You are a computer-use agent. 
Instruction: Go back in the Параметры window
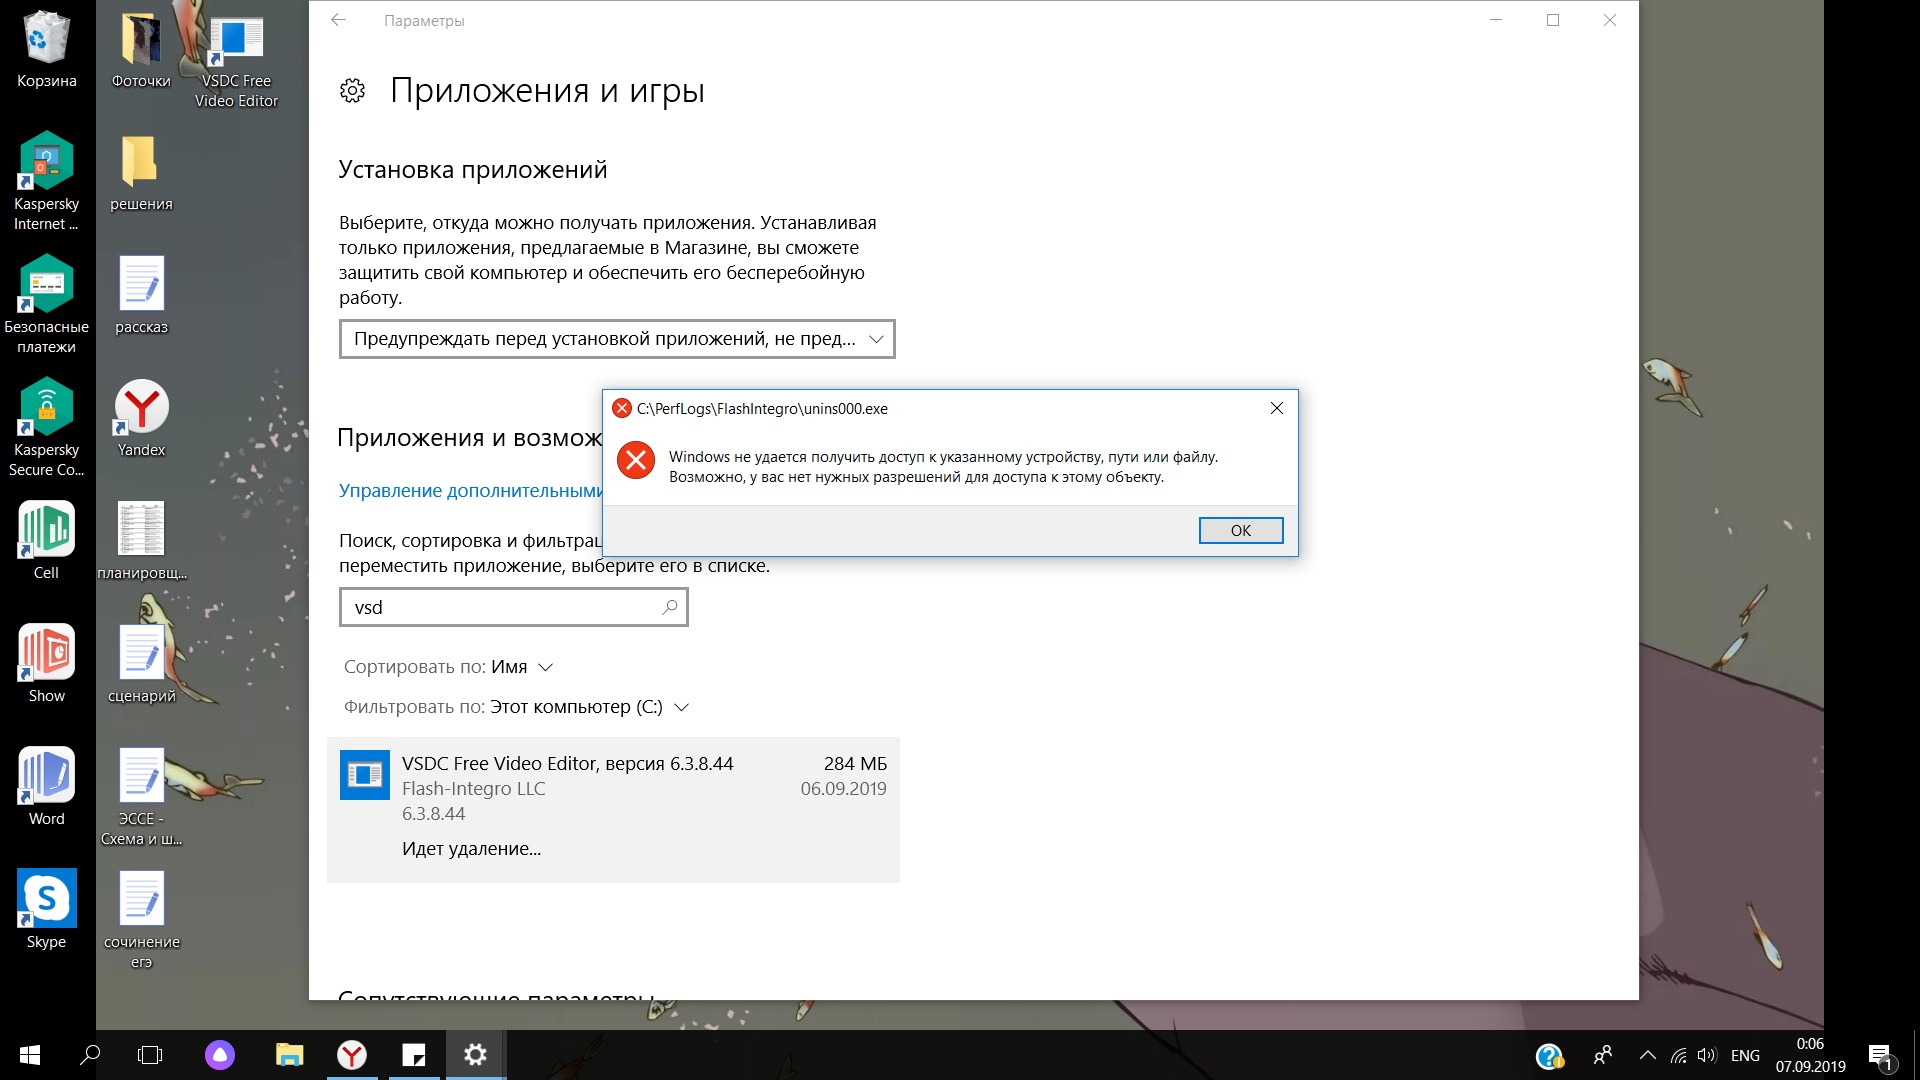click(x=339, y=20)
